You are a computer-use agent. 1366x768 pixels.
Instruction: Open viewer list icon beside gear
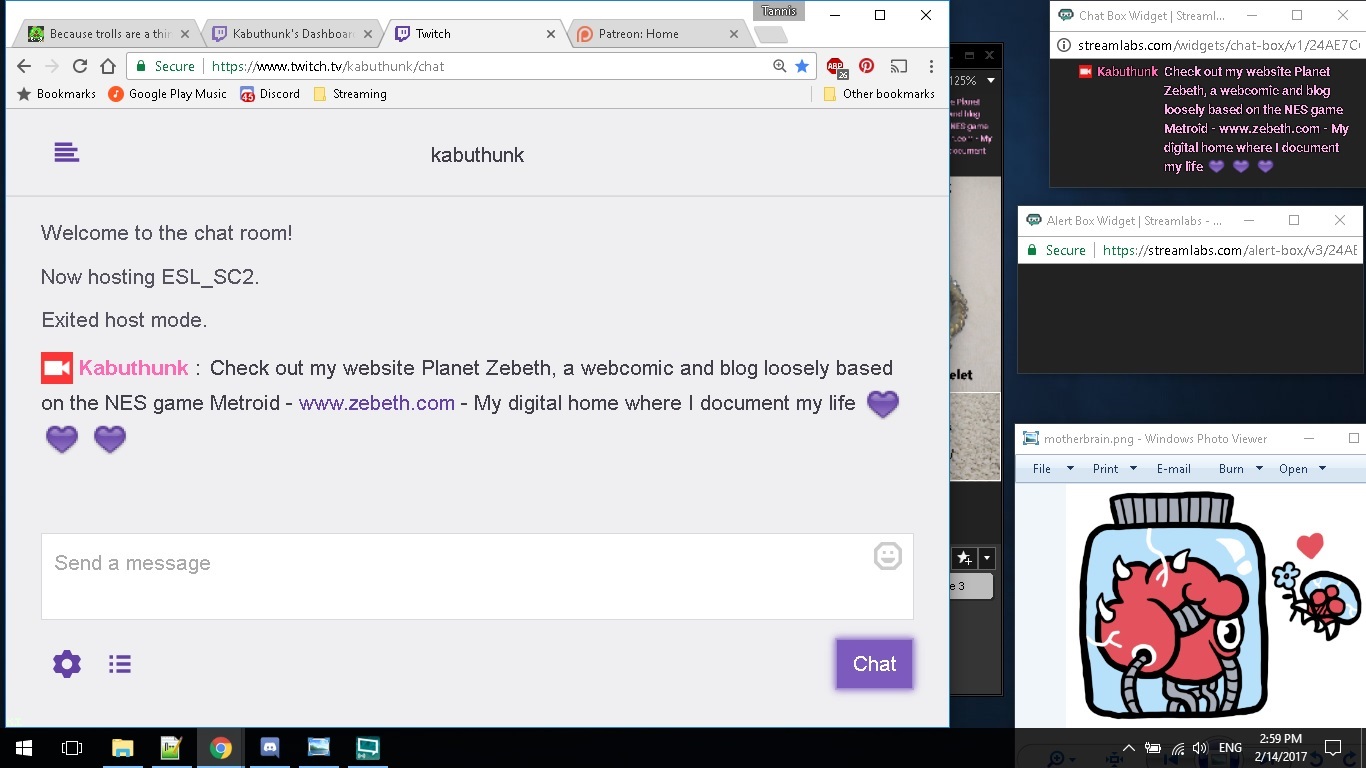point(120,664)
